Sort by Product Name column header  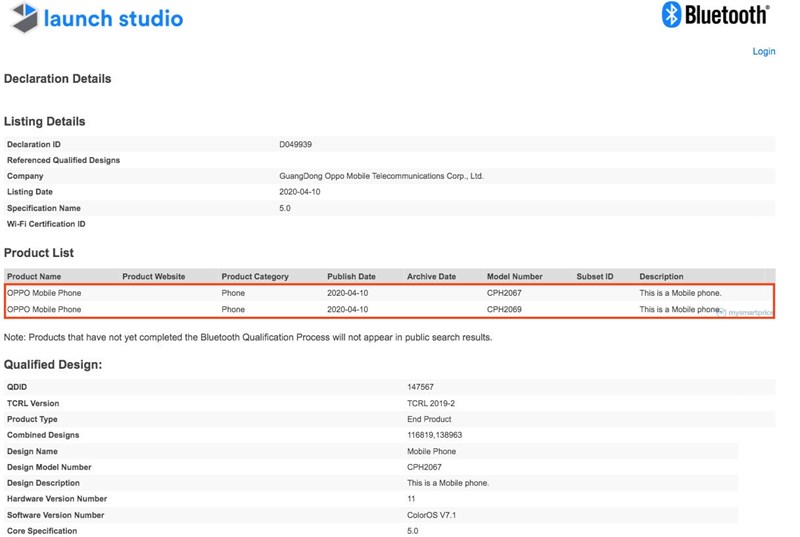pyautogui.click(x=34, y=276)
